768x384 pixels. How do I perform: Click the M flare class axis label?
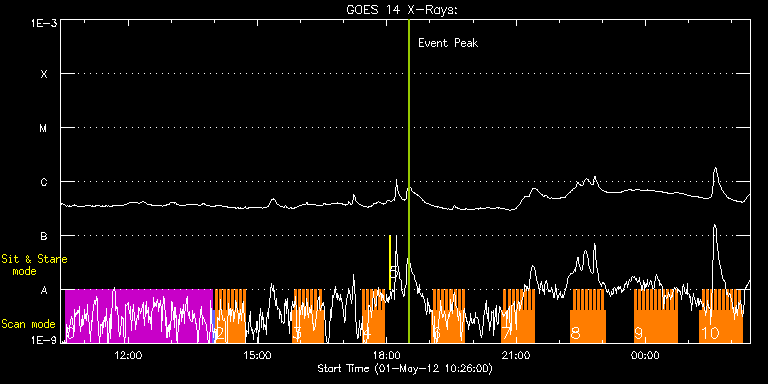[44, 128]
